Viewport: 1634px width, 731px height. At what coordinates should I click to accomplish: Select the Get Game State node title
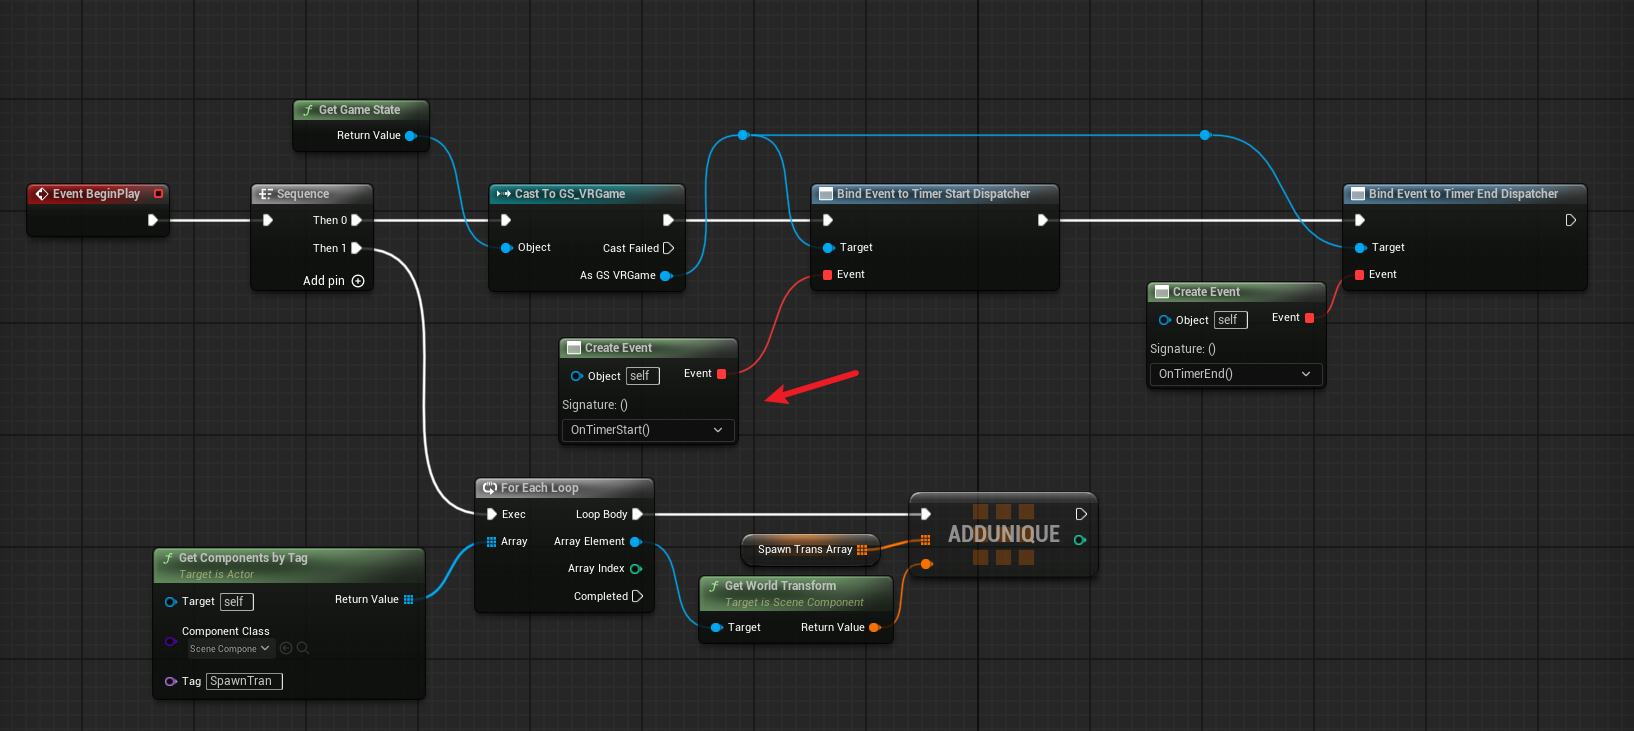(359, 110)
